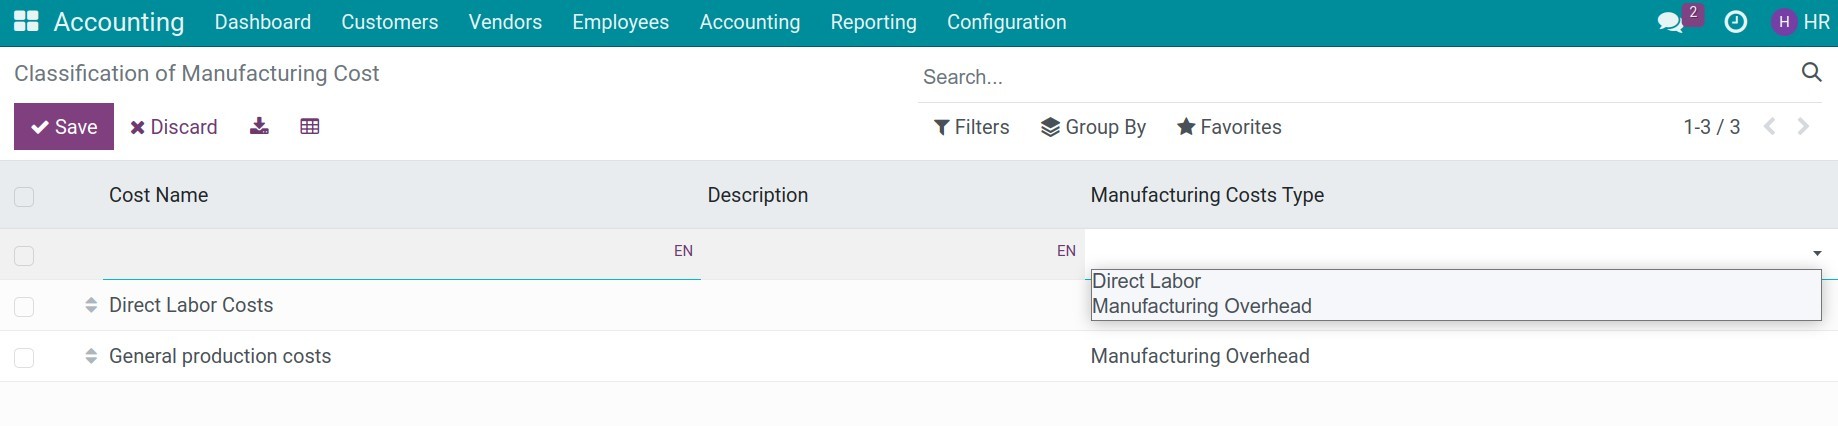The height and width of the screenshot is (426, 1838).
Task: Sort by the Description column header
Action: [x=758, y=195]
